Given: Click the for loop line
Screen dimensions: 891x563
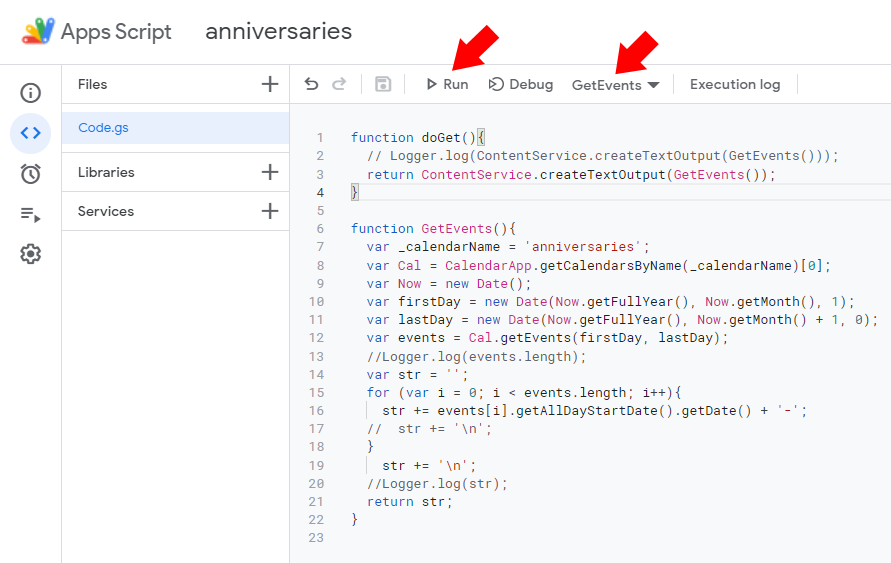Looking at the screenshot, I should 524,393.
